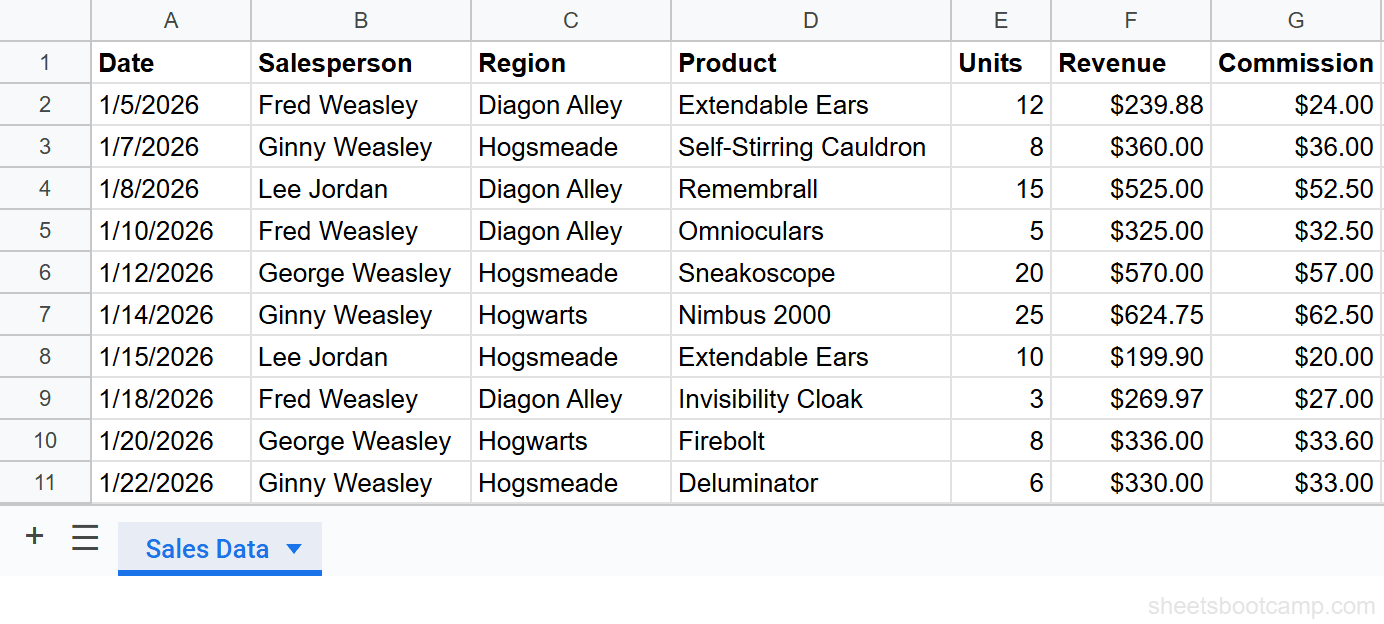Select Ginny Weasley in row 11
The height and width of the screenshot is (624, 1384).
click(360, 482)
